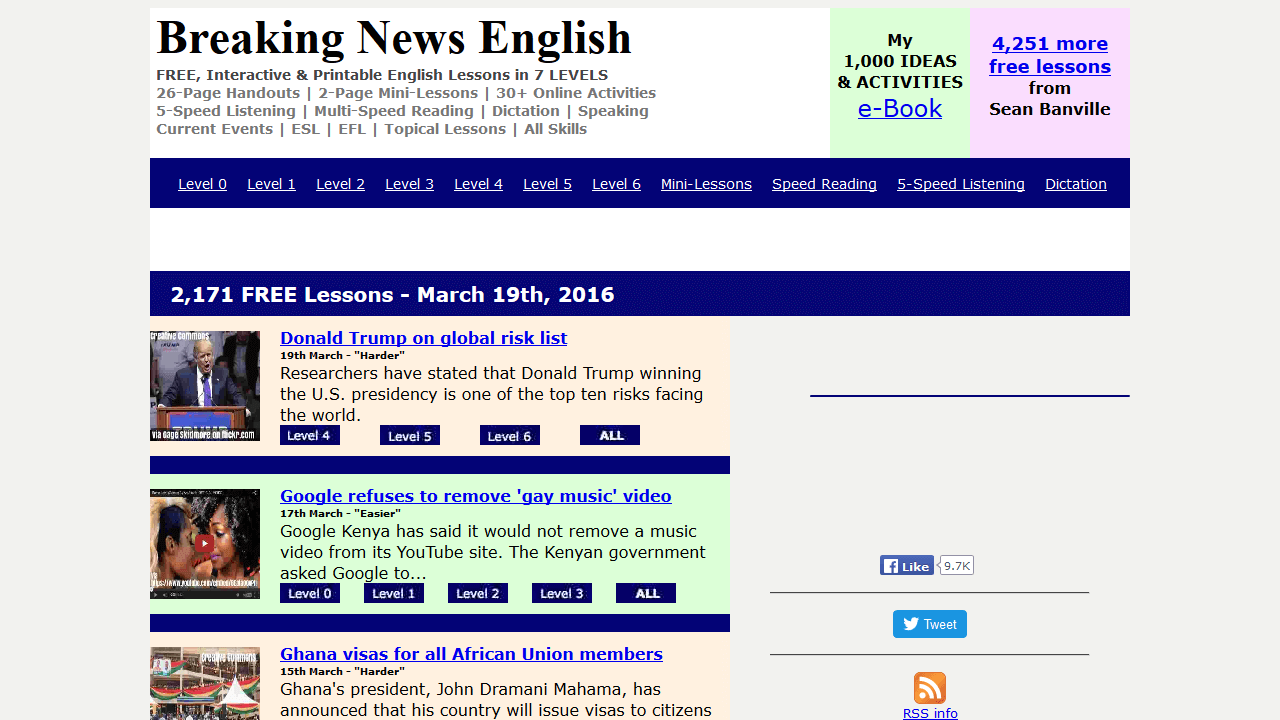
Task: Select Level 0 for the Google lesson
Action: 310,593
